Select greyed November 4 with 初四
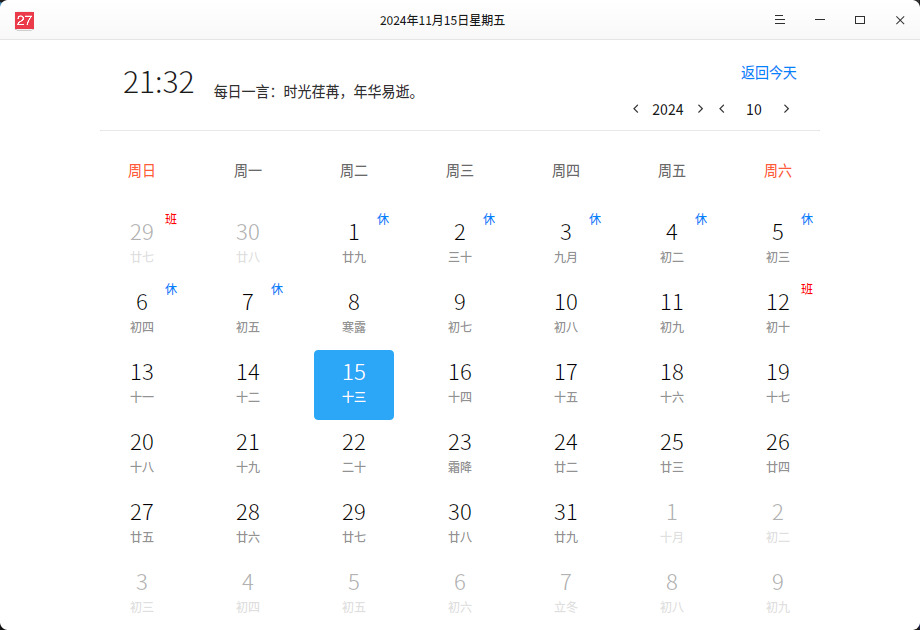This screenshot has height=630, width=920. 248,594
